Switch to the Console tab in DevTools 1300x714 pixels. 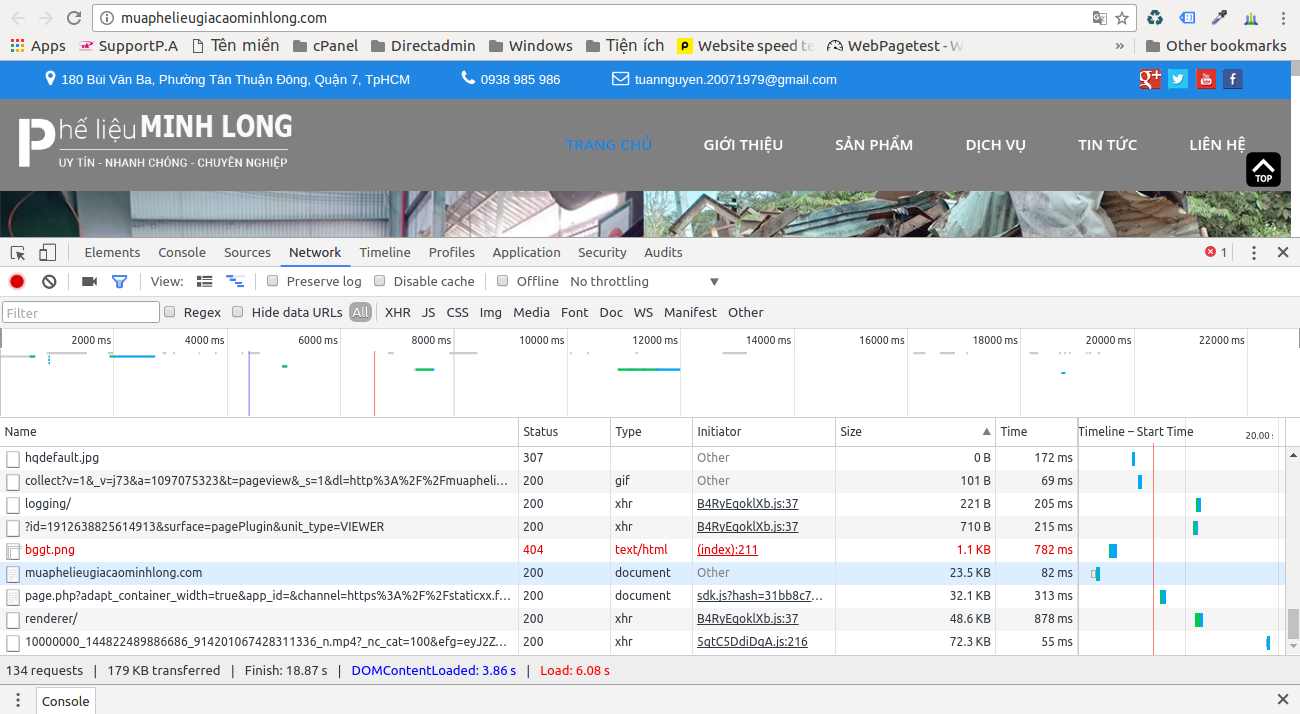coord(182,253)
